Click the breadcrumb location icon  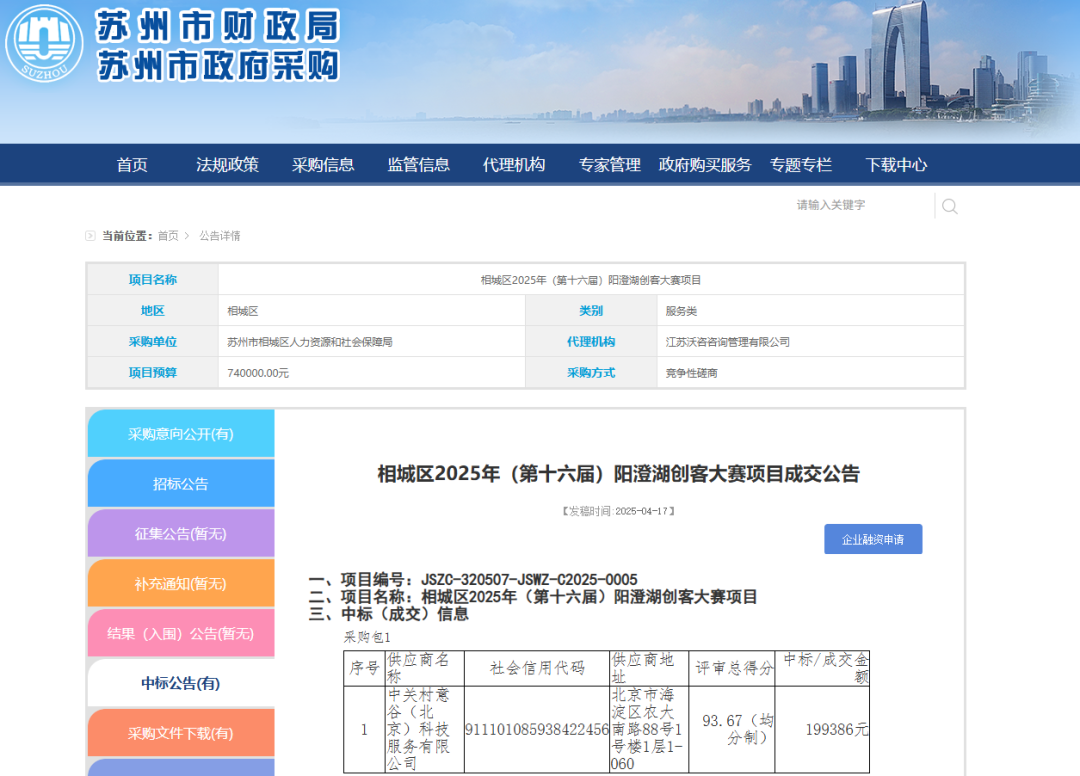91,236
